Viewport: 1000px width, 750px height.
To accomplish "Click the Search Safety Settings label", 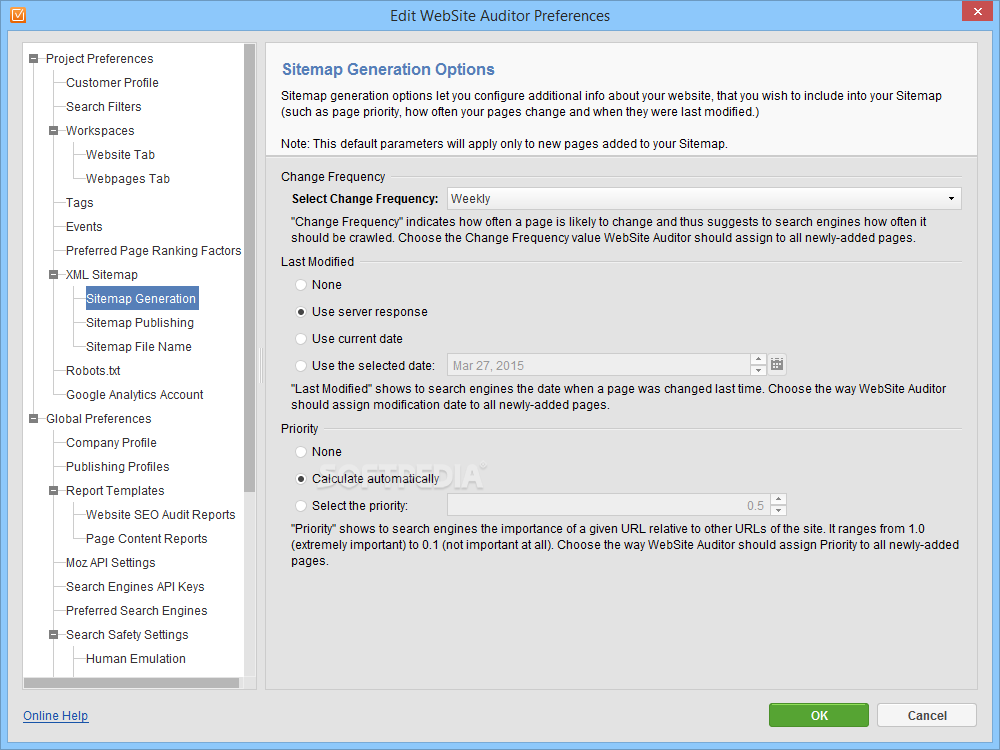I will click(x=127, y=635).
